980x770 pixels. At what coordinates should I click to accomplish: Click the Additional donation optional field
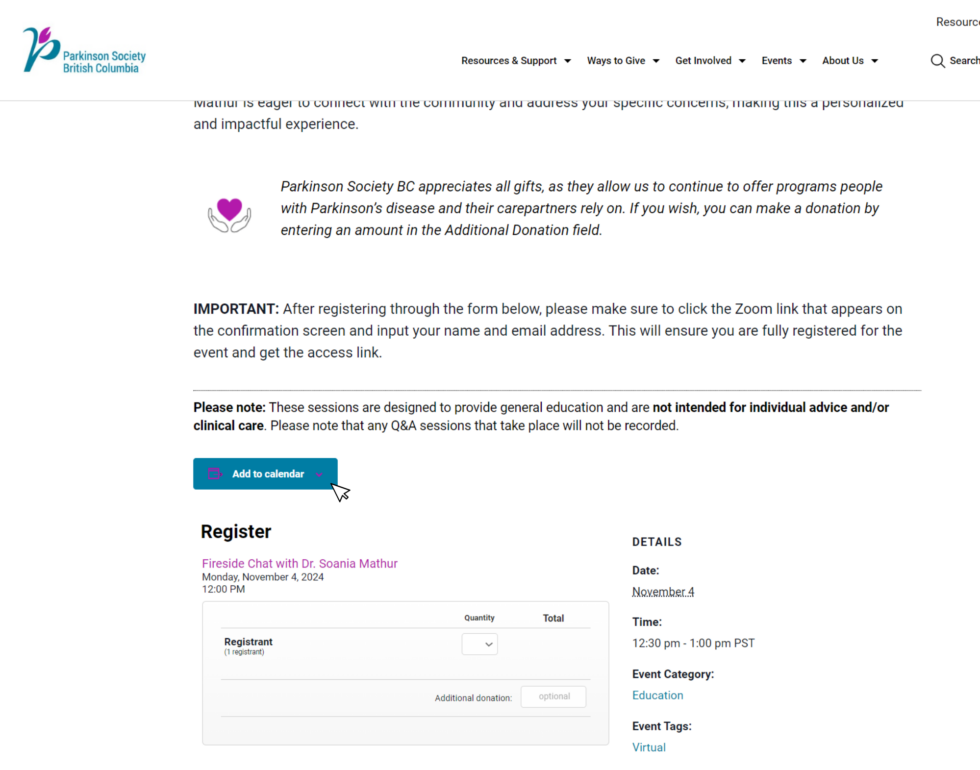pyautogui.click(x=553, y=696)
